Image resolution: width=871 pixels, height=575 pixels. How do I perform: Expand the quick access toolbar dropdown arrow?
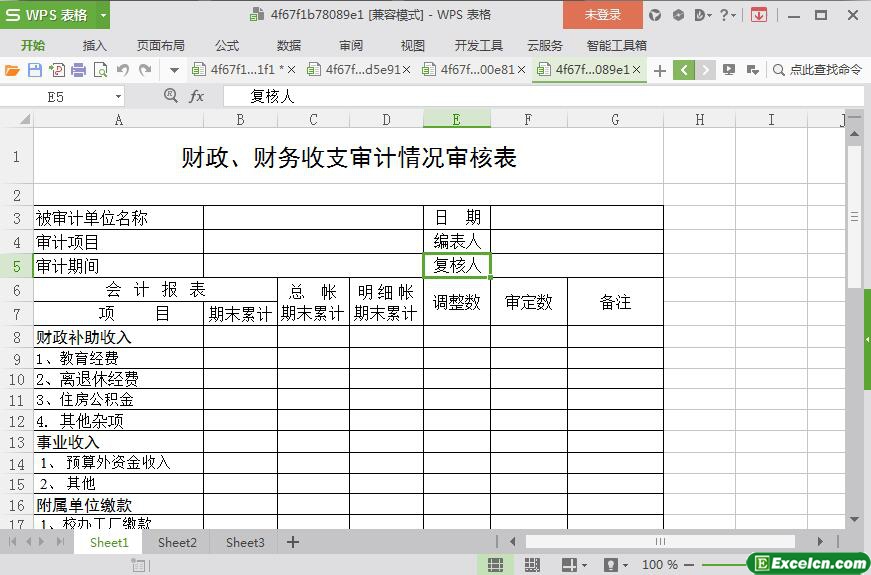(174, 70)
